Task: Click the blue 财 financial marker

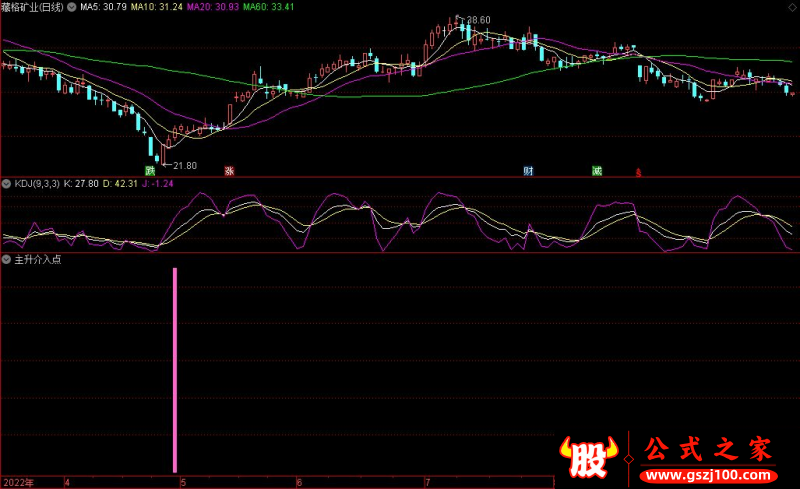Action: [527, 171]
